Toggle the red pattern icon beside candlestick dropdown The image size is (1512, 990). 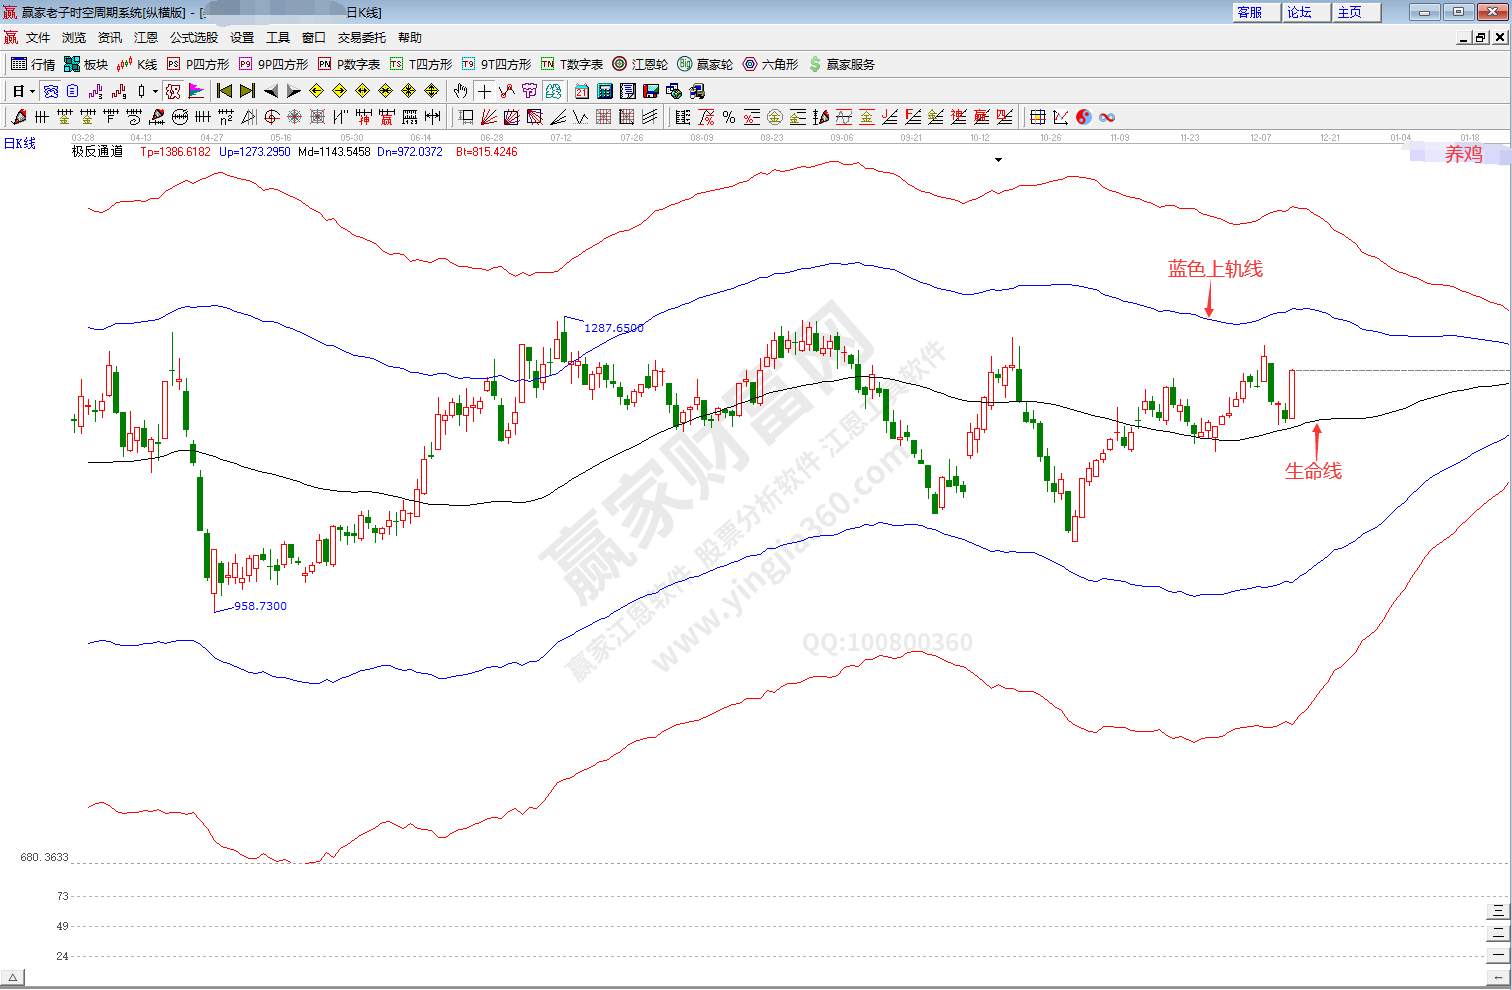[173, 91]
